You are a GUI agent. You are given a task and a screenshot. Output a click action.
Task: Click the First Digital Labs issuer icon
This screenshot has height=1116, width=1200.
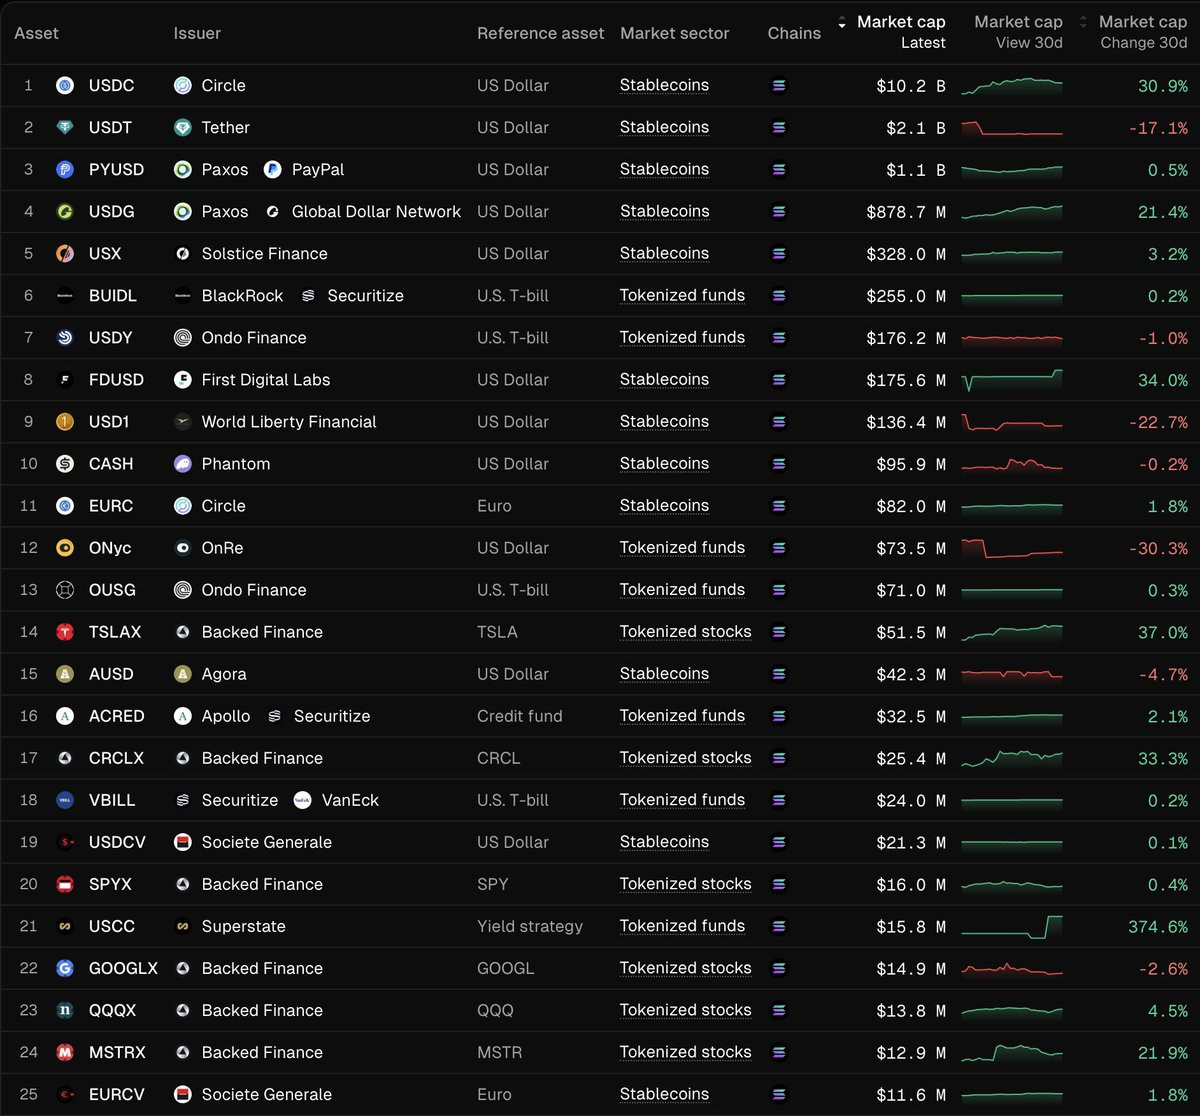[x=182, y=380]
